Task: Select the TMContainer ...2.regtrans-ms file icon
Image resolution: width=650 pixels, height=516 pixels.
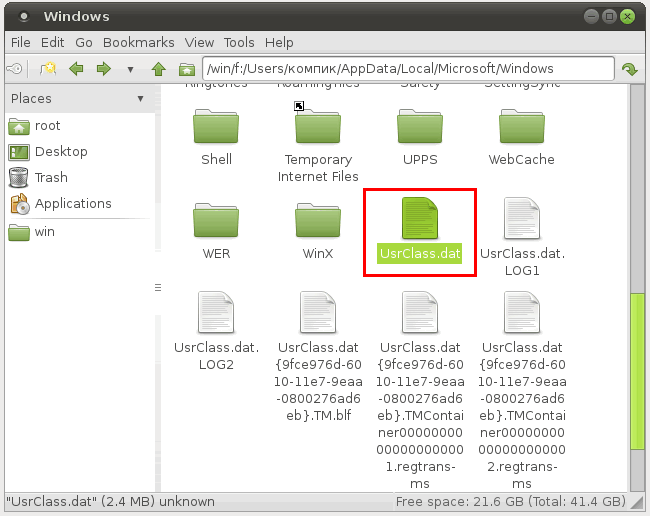Action: (x=522, y=312)
